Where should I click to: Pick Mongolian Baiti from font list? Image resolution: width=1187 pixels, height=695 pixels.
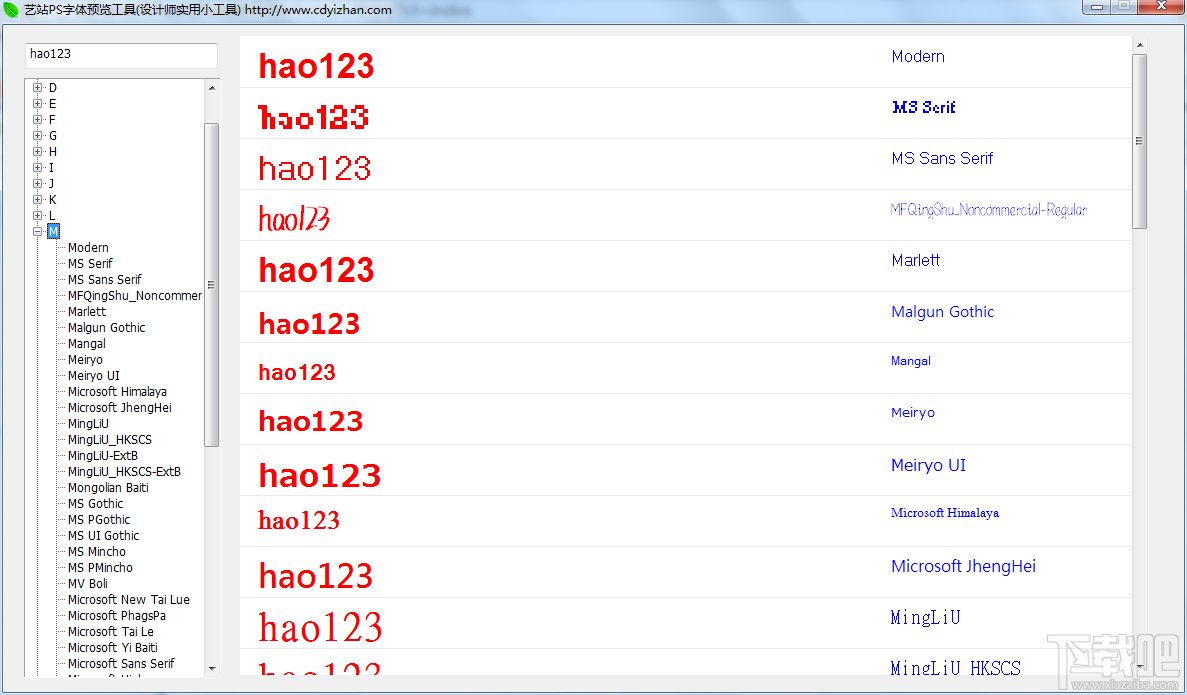coord(108,488)
